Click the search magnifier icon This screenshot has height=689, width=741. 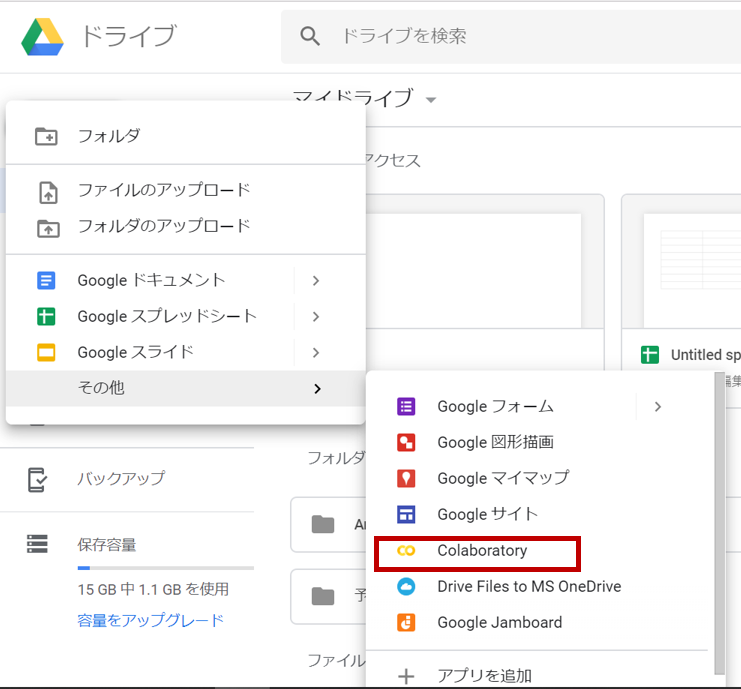coord(310,36)
